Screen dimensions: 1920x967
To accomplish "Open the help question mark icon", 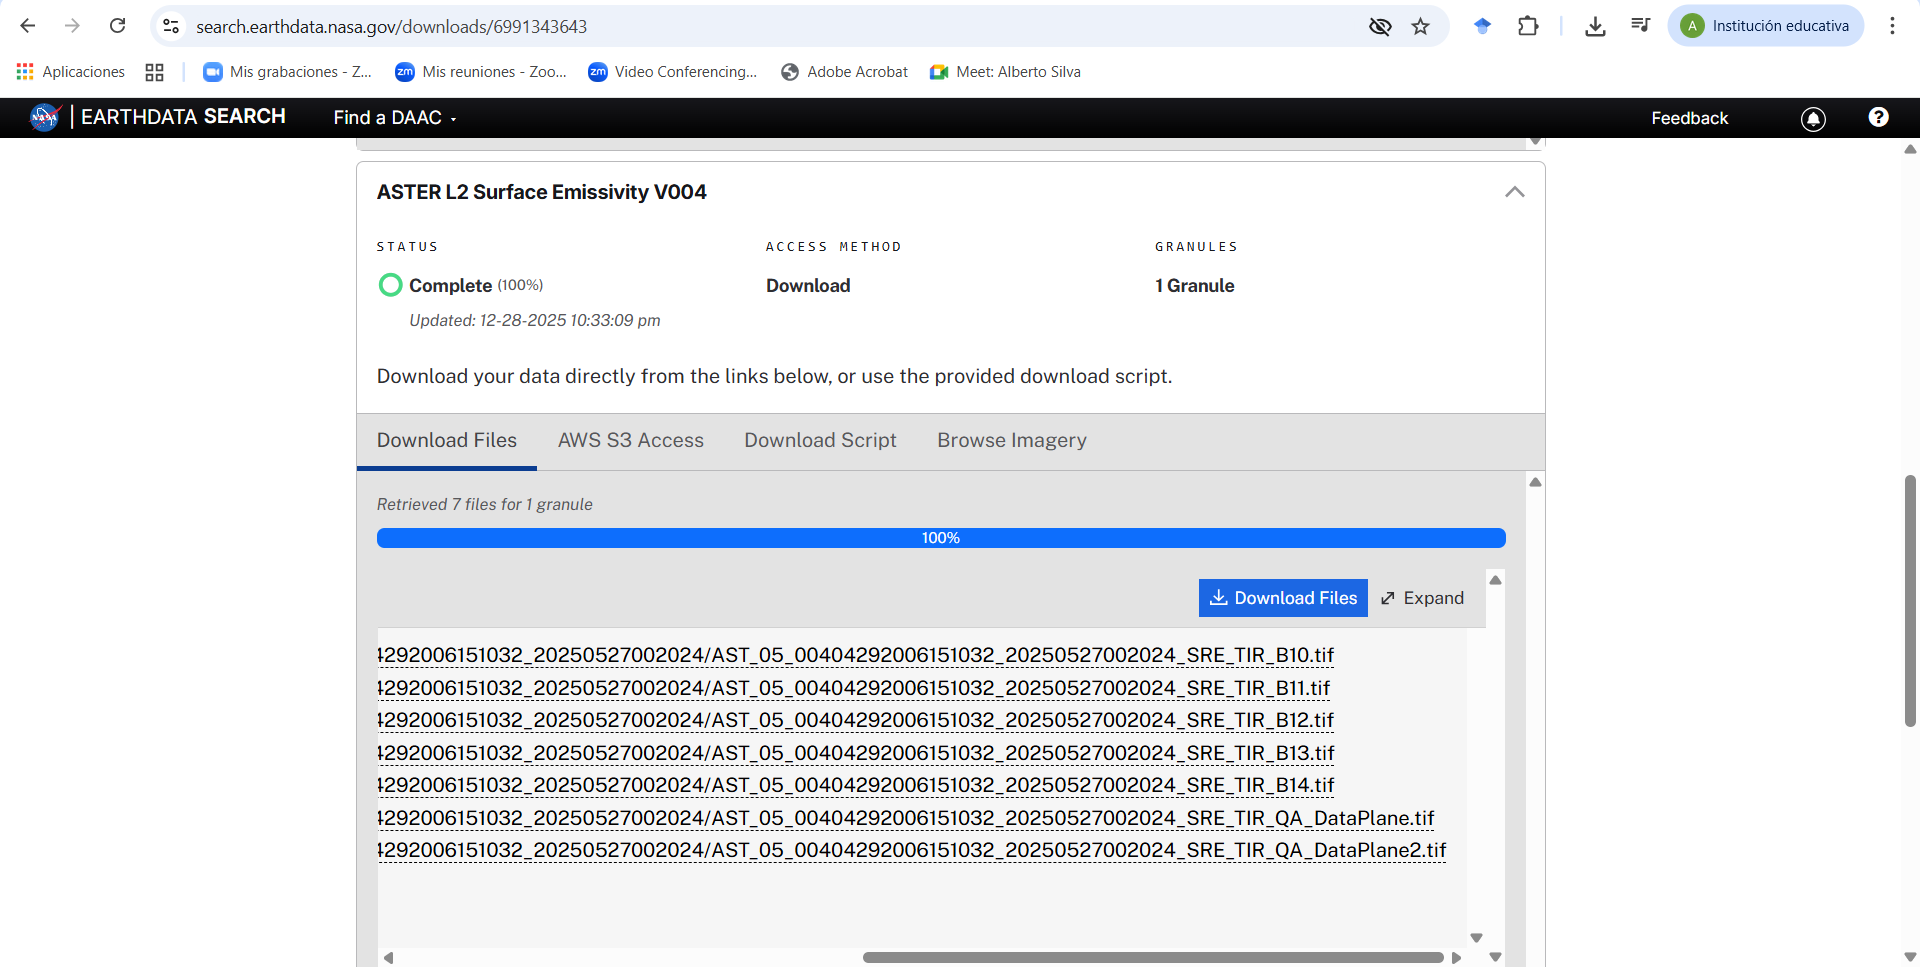I will pos(1878,118).
